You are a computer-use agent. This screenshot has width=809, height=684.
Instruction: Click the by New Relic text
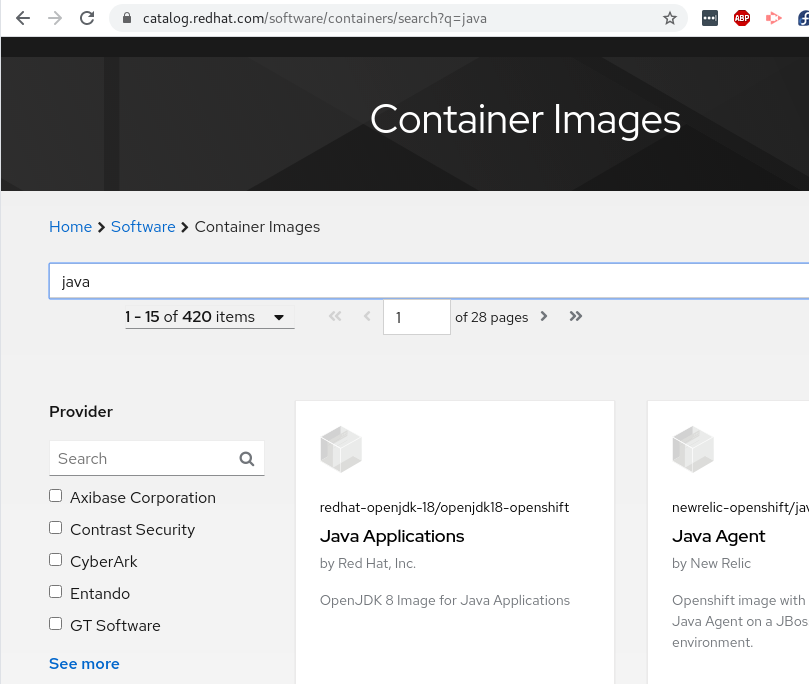tap(711, 563)
